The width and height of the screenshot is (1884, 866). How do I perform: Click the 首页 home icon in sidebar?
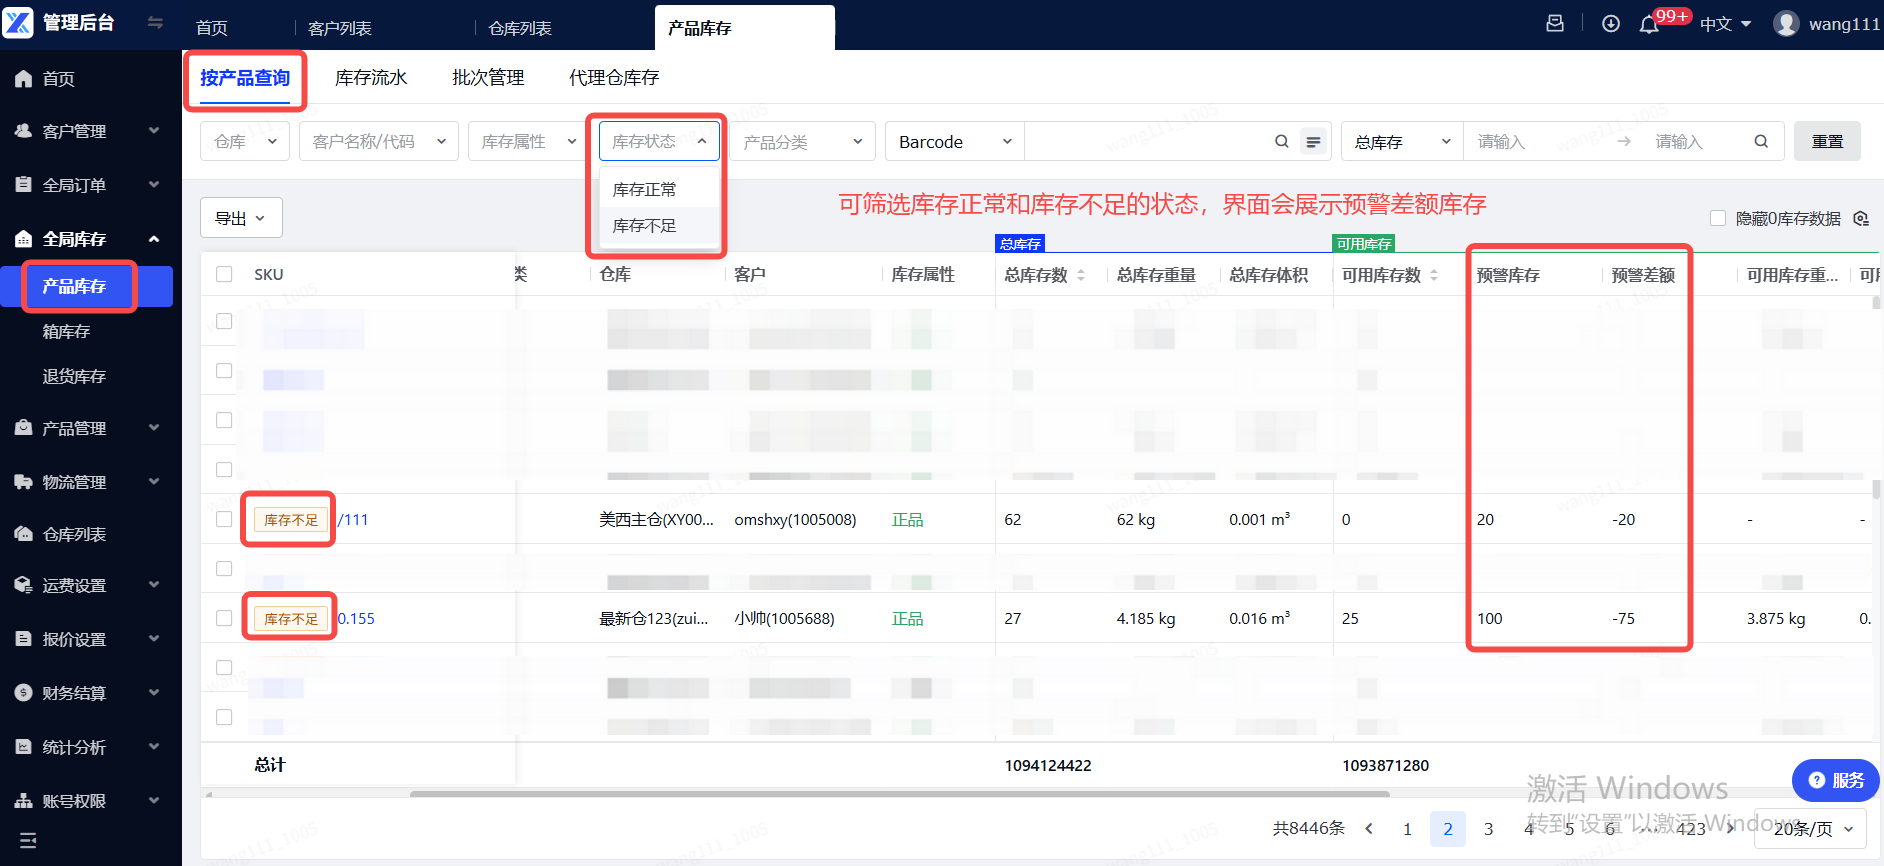pos(23,78)
